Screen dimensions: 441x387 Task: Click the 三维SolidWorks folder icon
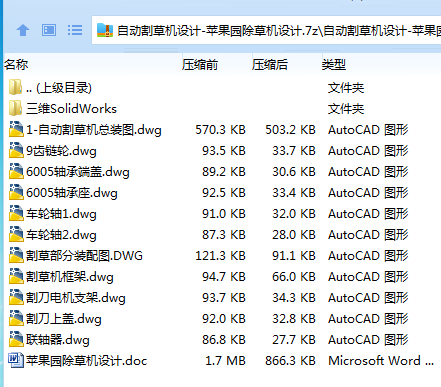pyautogui.click(x=15, y=108)
